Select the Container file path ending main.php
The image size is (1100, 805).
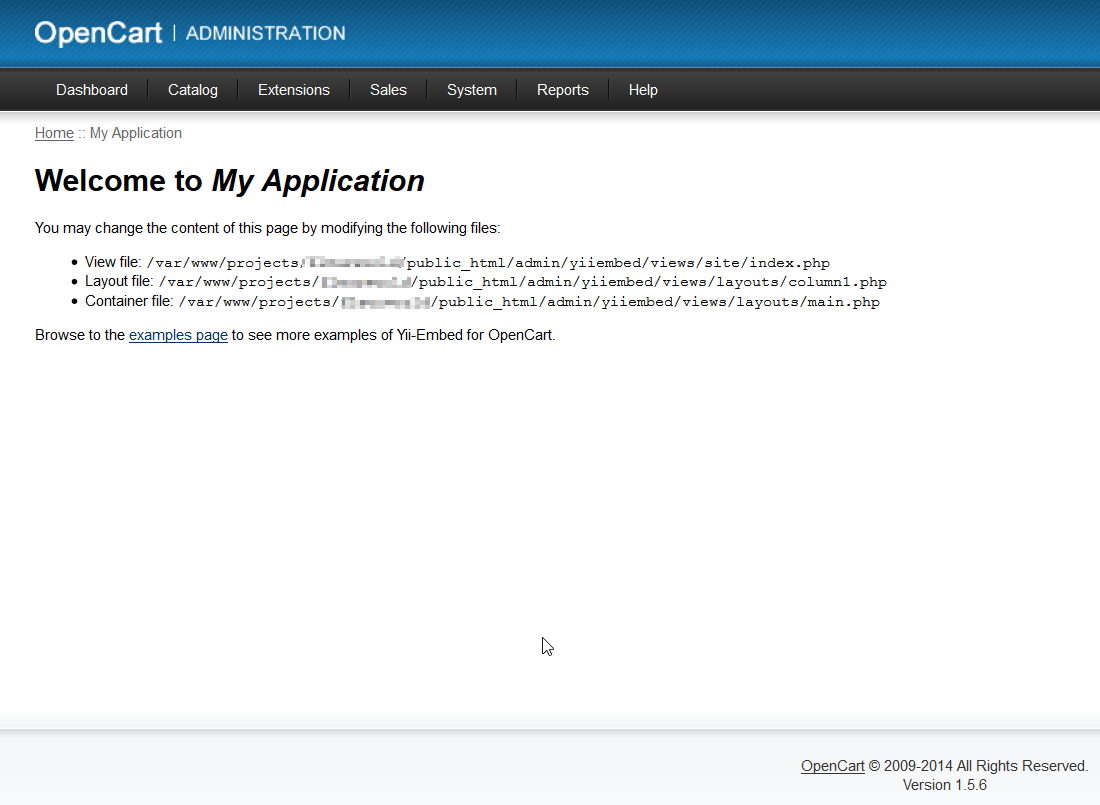point(529,302)
